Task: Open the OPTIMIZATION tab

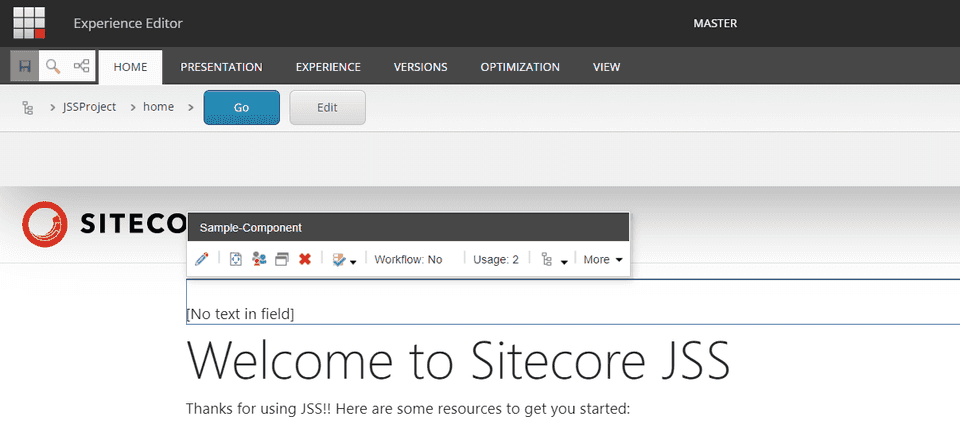Action: click(x=520, y=67)
